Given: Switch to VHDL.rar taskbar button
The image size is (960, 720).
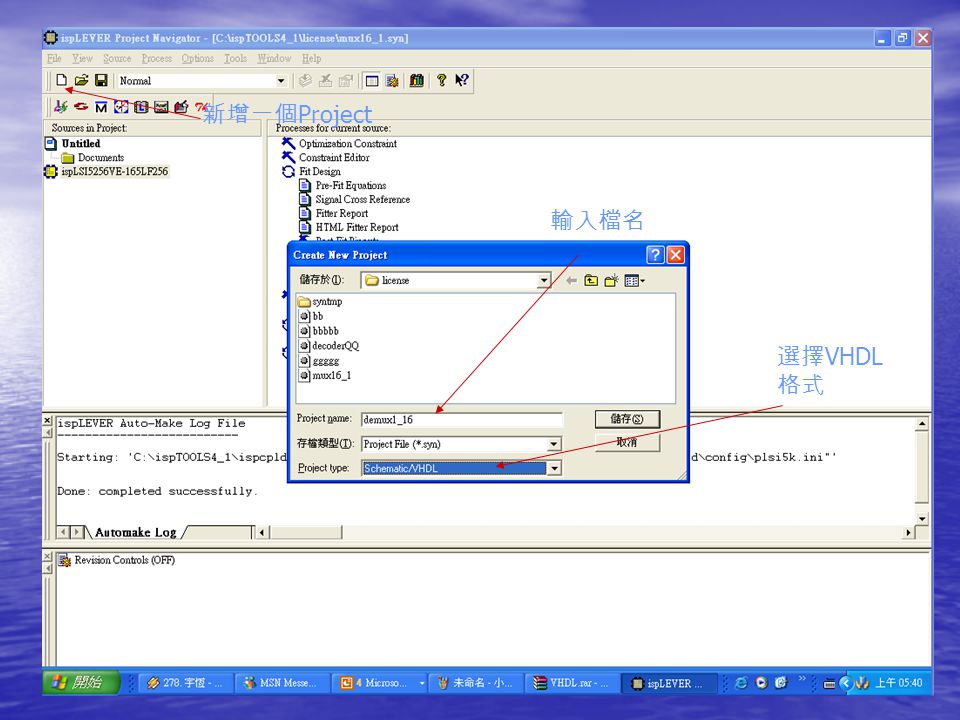Looking at the screenshot, I should (571, 683).
